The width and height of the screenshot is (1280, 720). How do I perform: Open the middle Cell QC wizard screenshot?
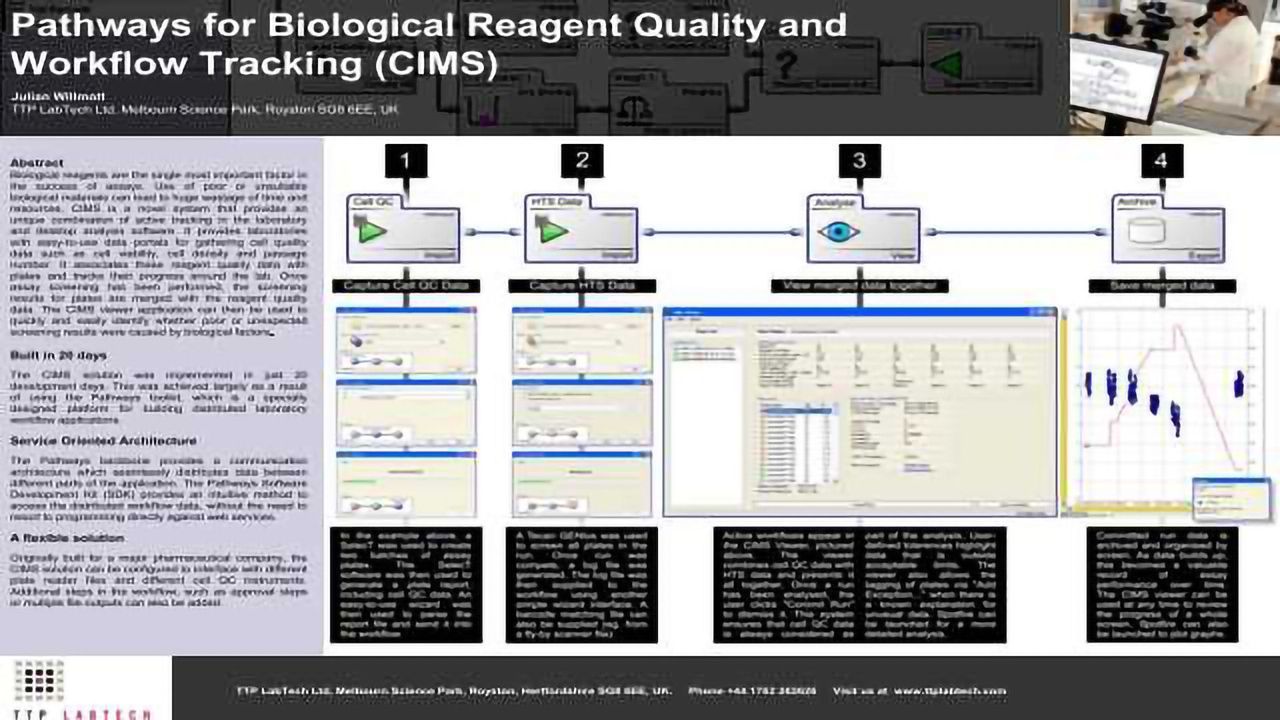406,412
